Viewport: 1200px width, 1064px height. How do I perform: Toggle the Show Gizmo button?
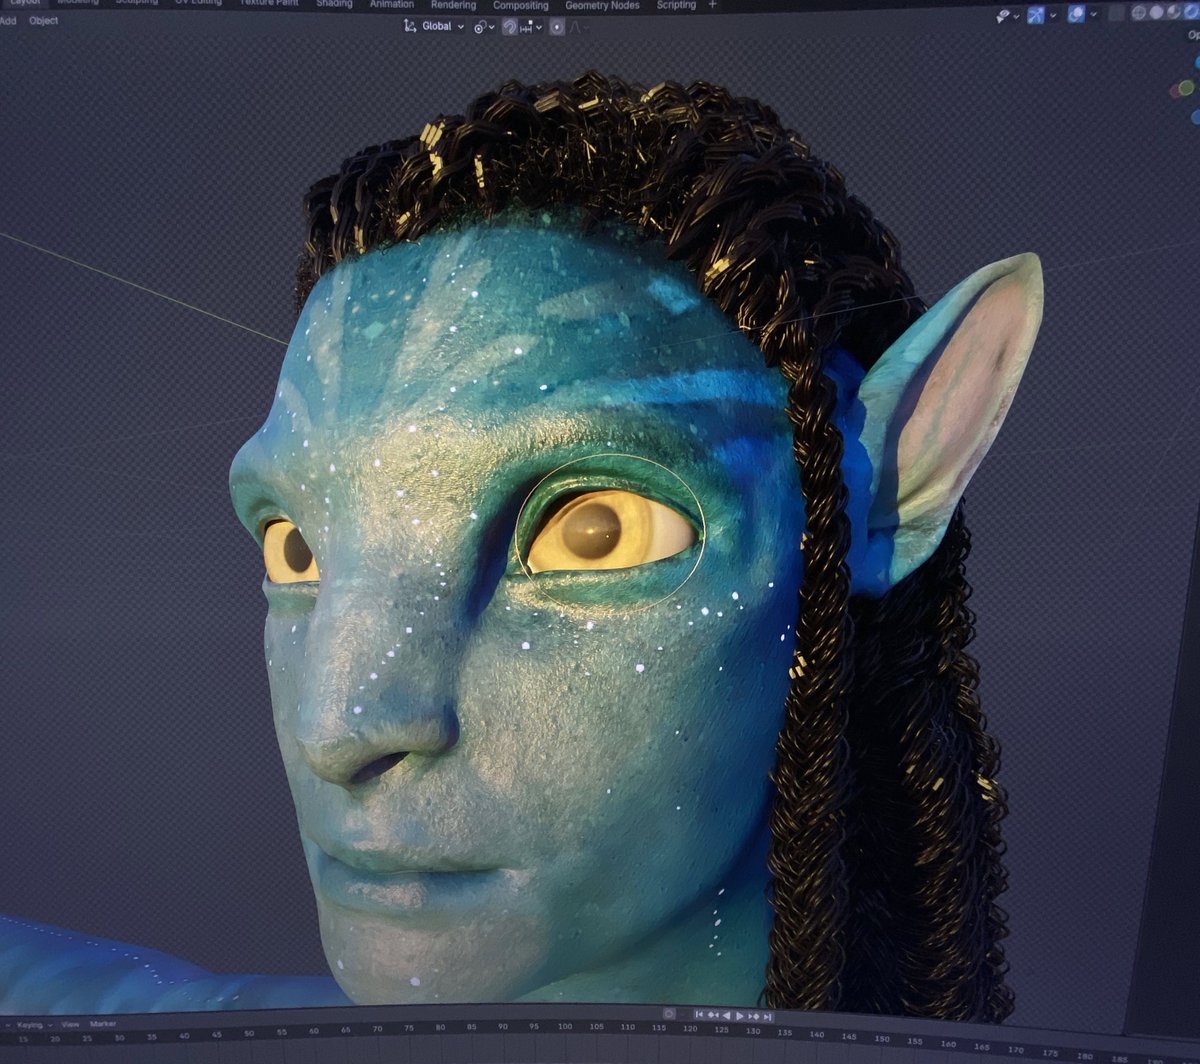click(1036, 15)
